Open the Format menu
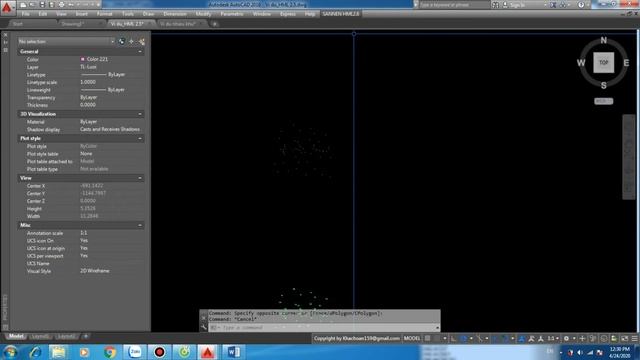Screen dimensions: 640x360 click(104, 14)
